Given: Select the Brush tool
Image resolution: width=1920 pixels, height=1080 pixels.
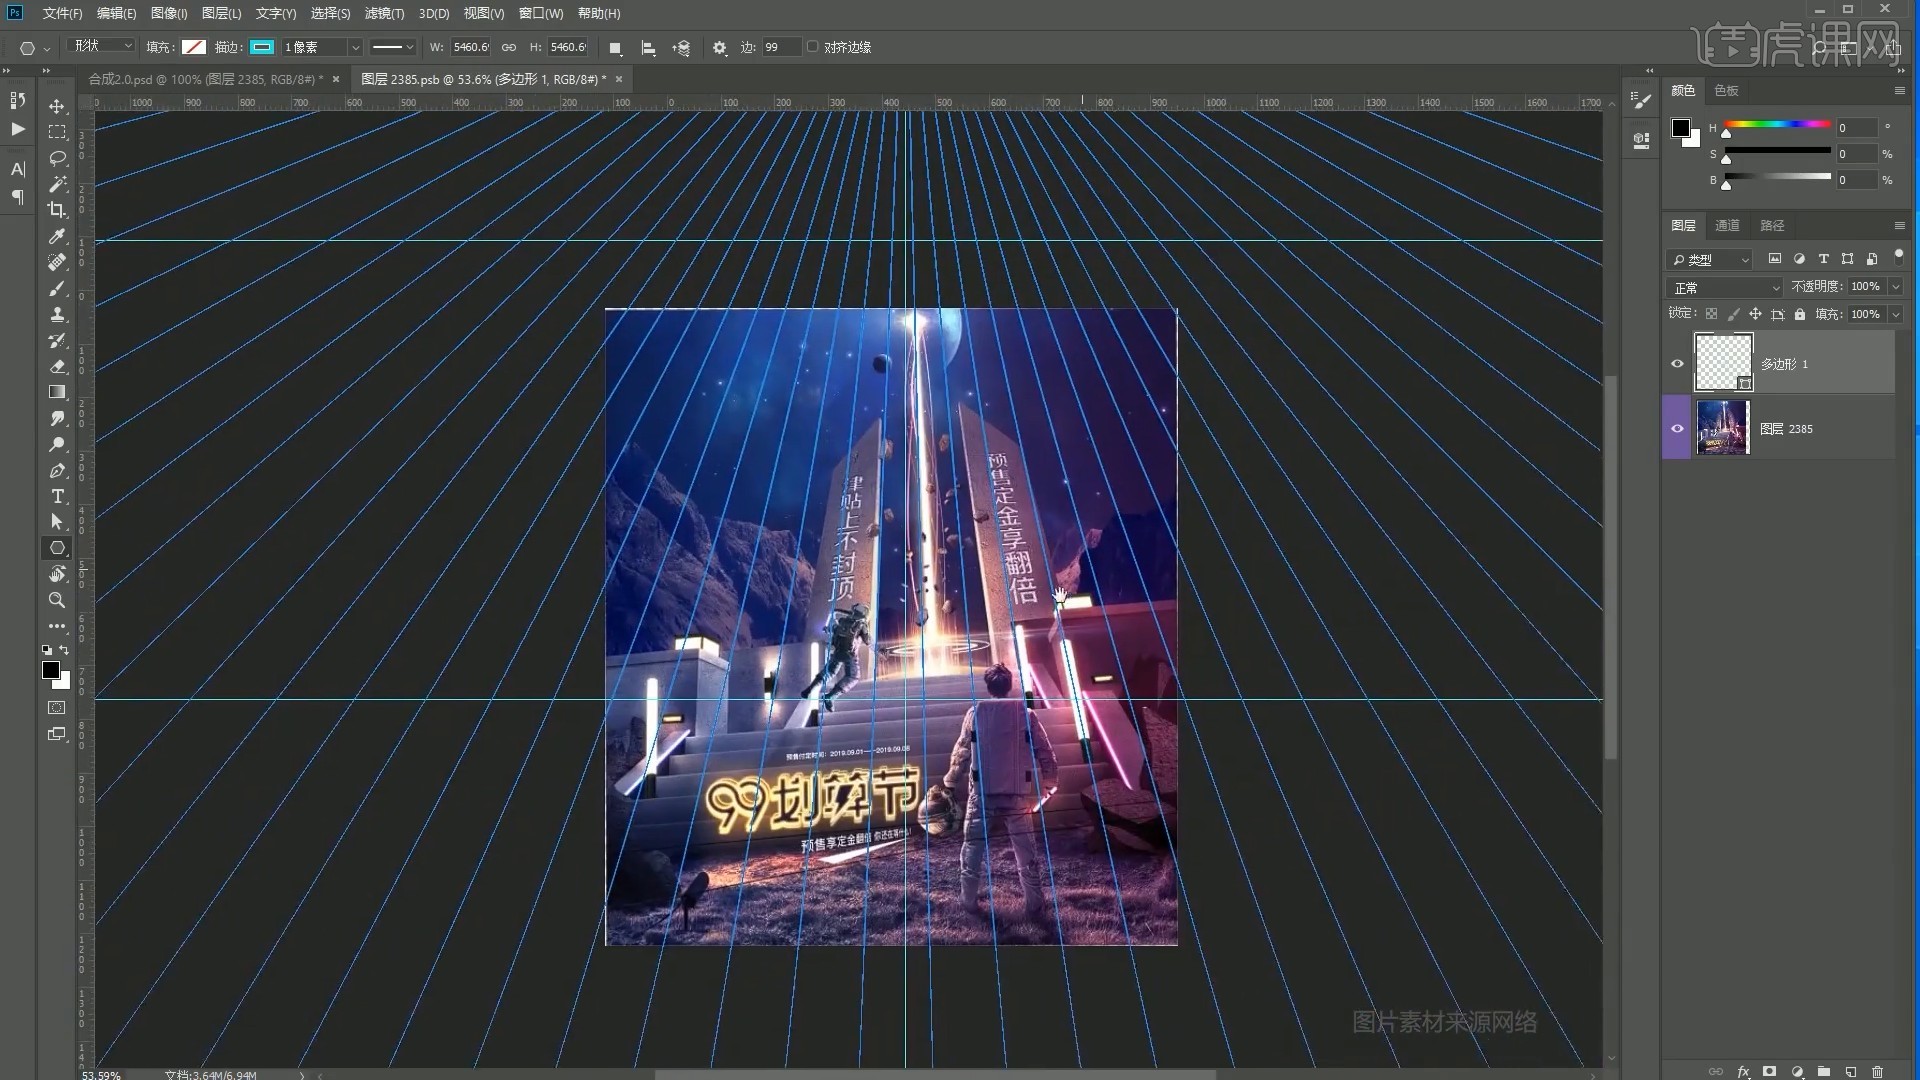Looking at the screenshot, I should coord(57,288).
